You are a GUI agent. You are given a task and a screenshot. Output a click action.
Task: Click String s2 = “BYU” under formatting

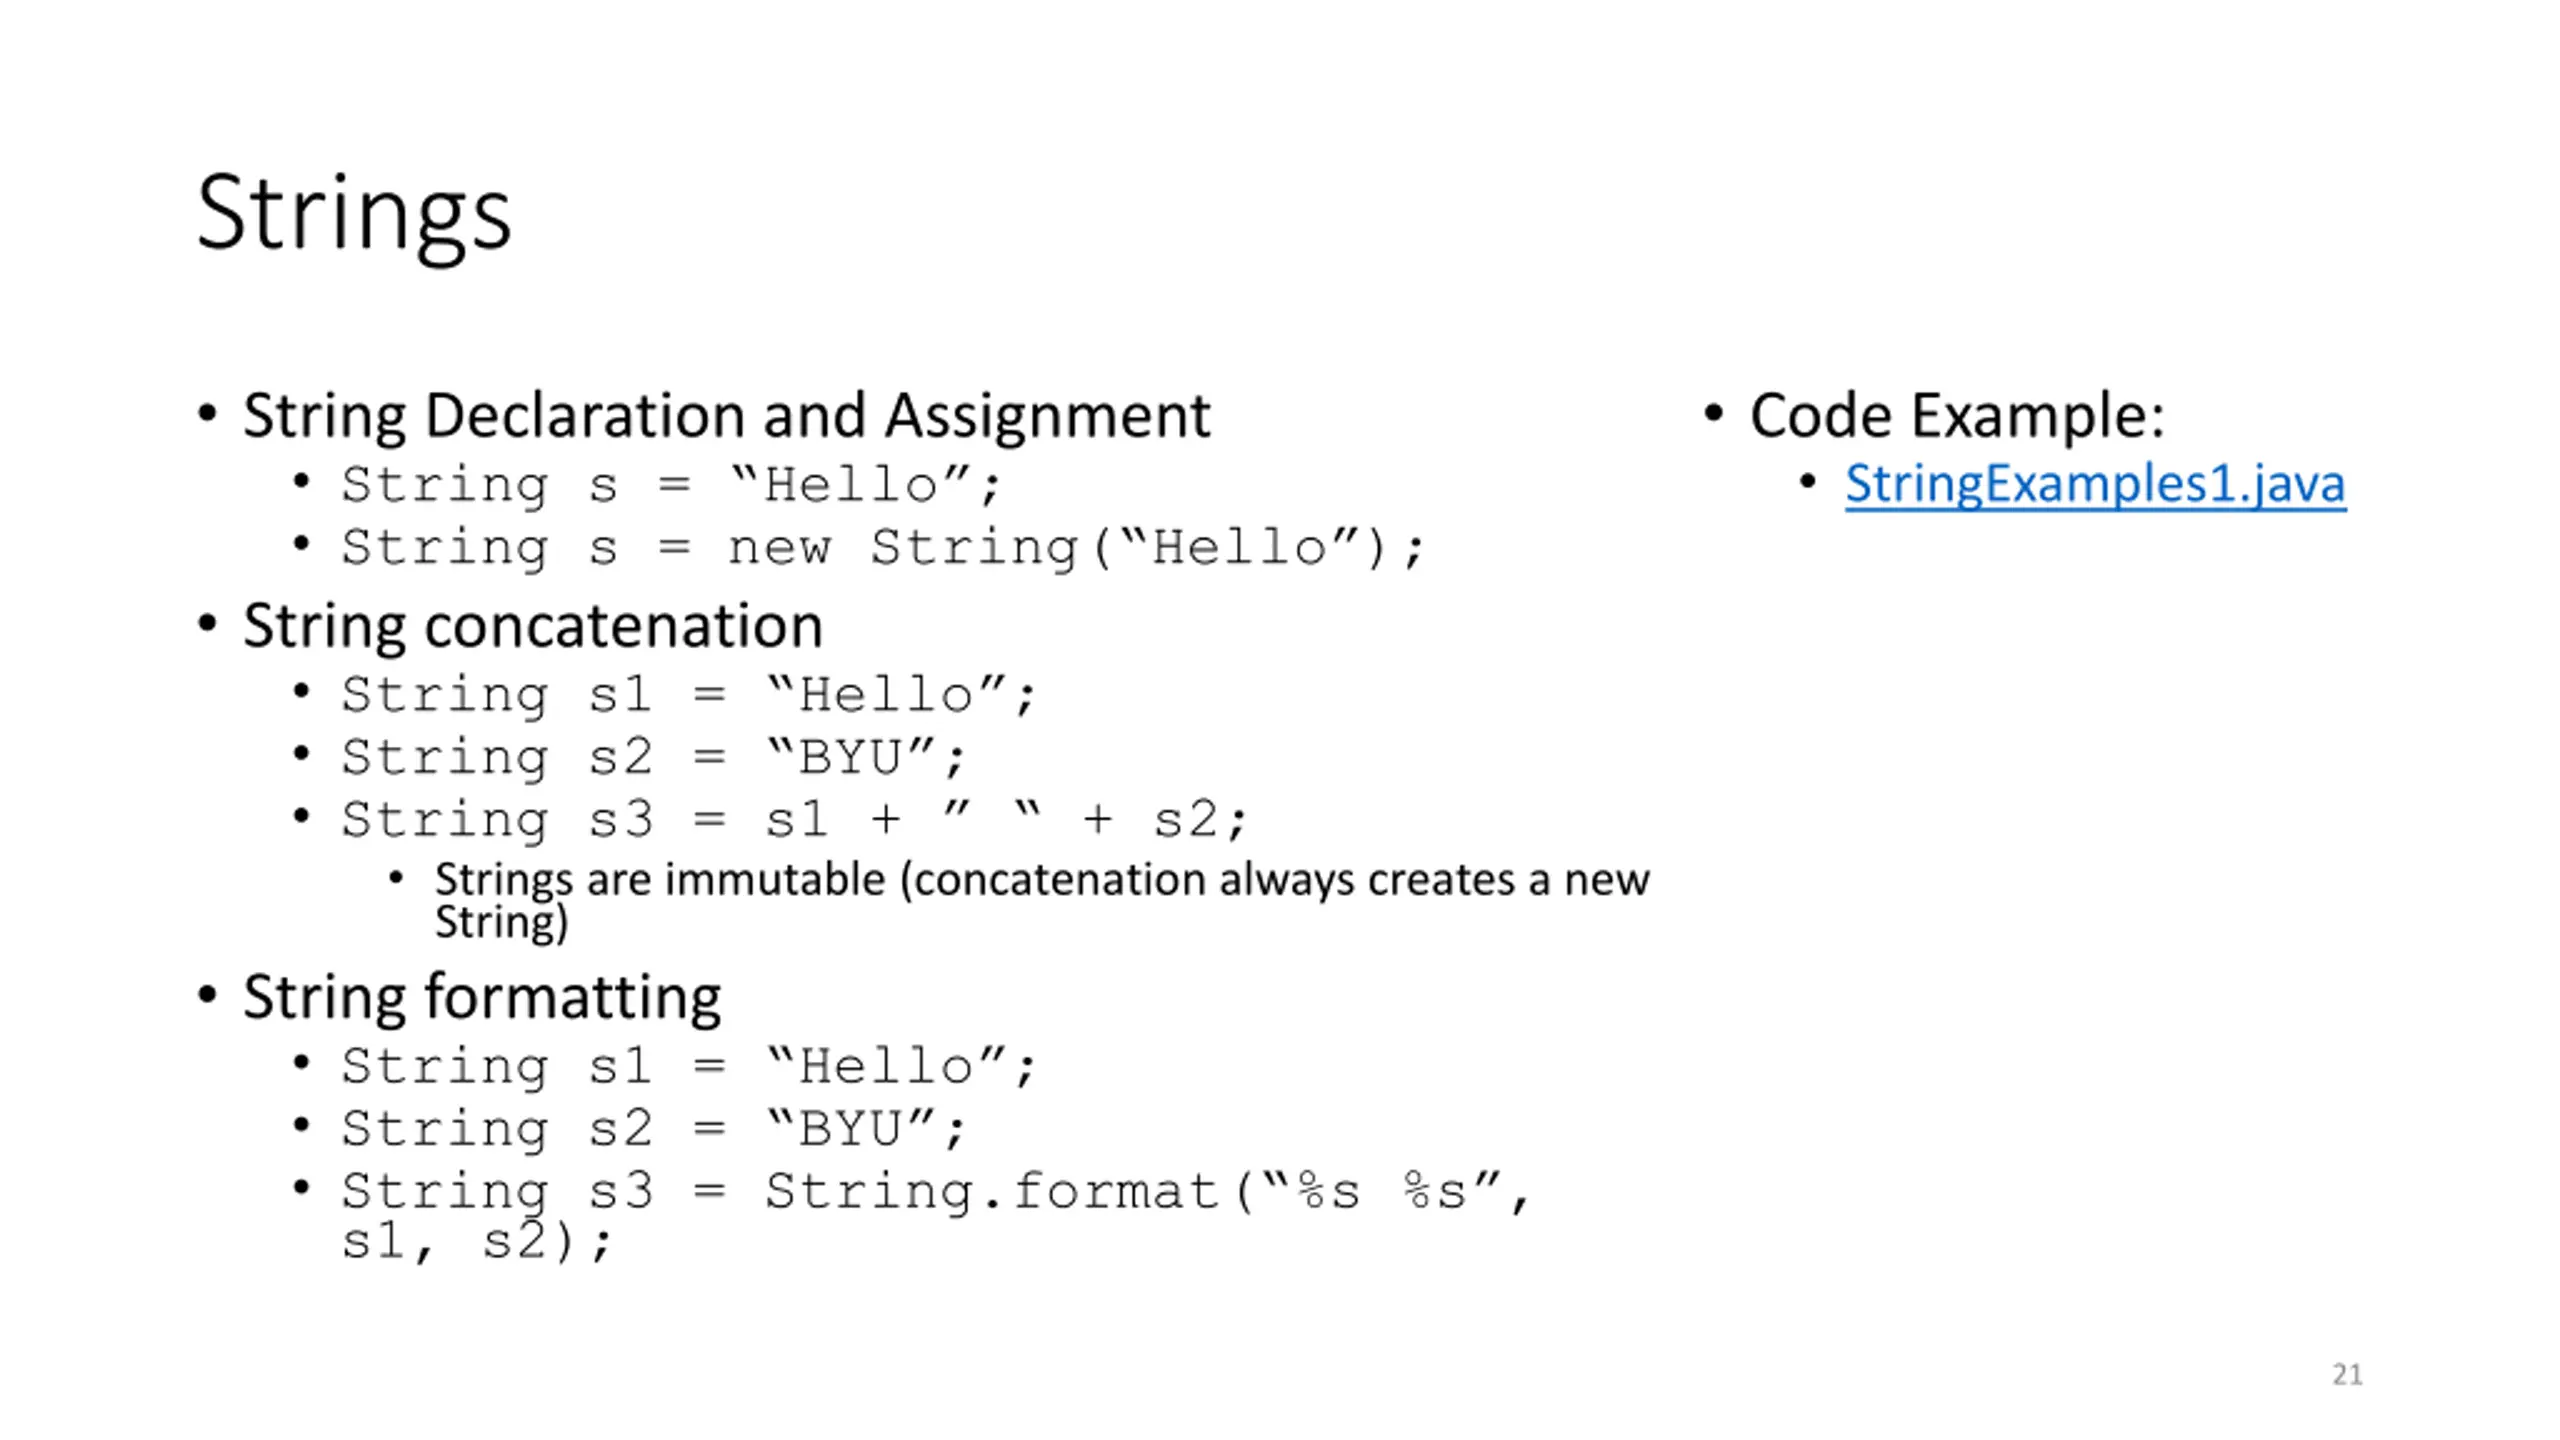pyautogui.click(x=653, y=1130)
